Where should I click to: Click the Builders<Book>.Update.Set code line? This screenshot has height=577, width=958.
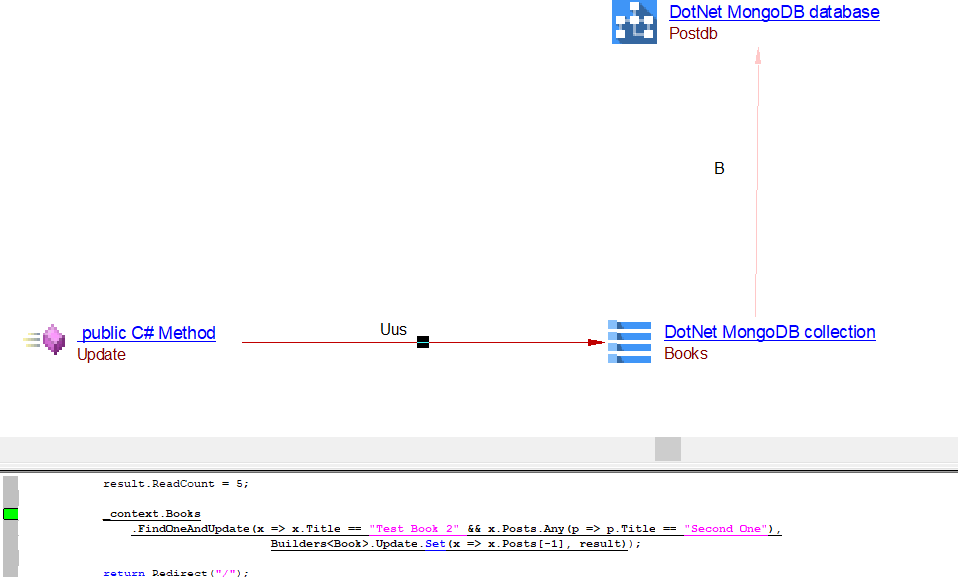pos(454,544)
